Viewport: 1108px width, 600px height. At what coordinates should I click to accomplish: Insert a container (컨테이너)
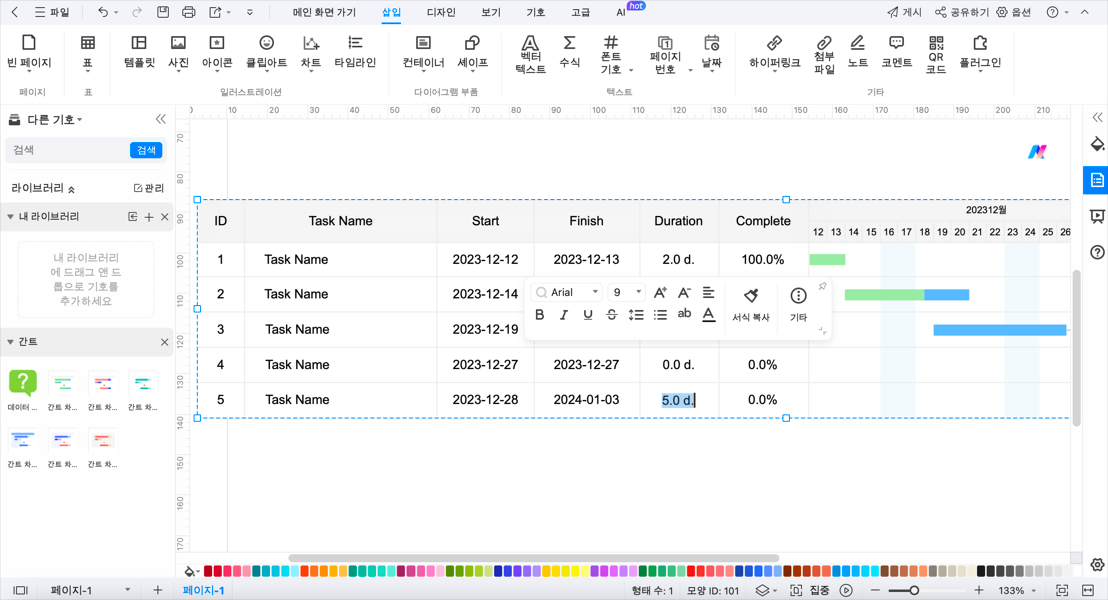click(x=423, y=52)
